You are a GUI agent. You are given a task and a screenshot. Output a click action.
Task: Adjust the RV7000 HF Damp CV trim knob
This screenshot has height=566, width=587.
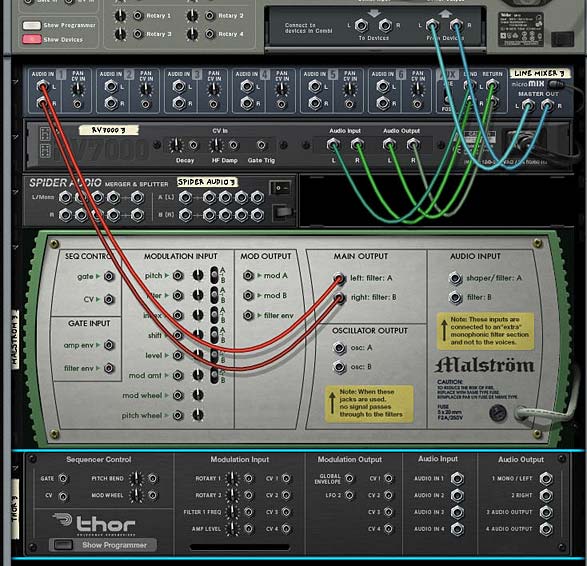point(216,145)
